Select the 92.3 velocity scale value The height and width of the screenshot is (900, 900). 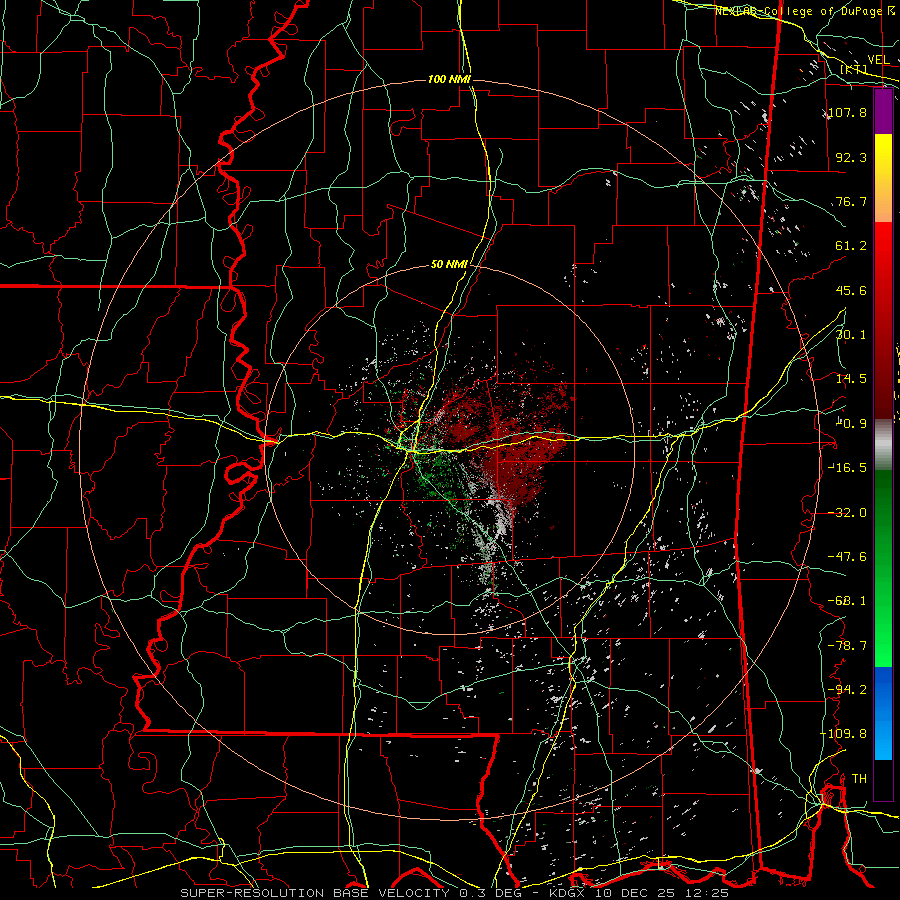click(851, 157)
